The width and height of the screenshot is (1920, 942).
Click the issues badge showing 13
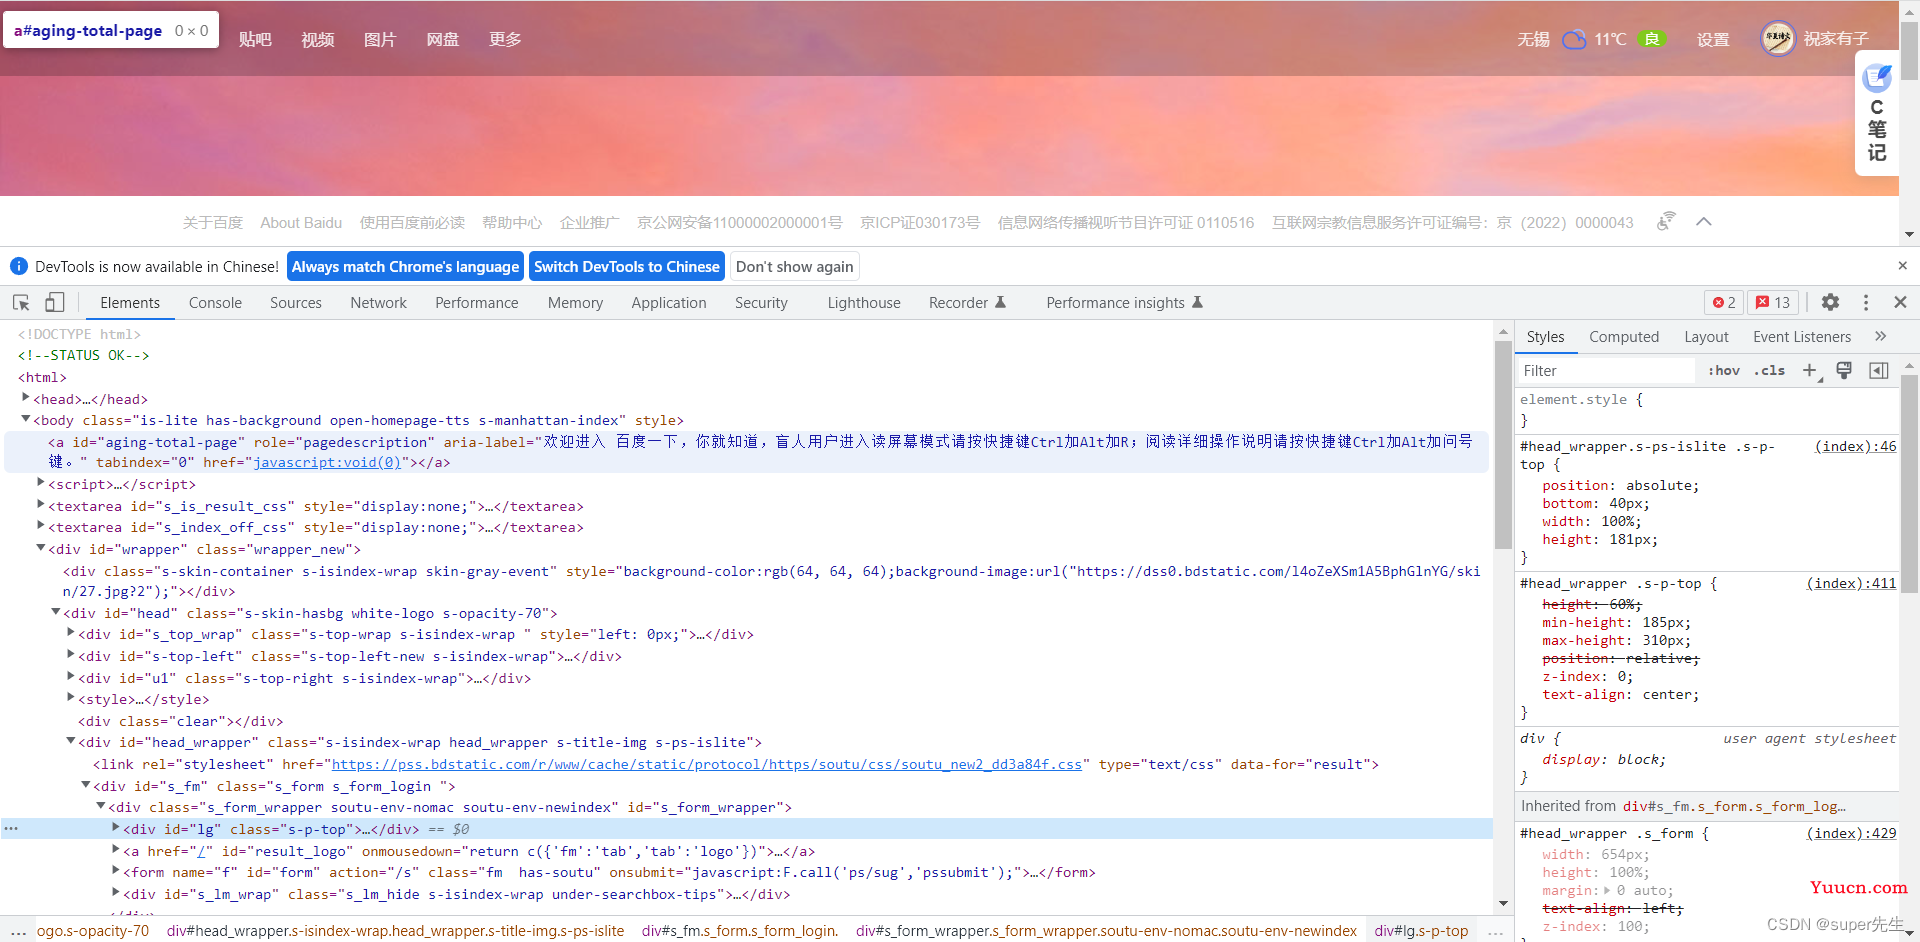(x=1773, y=302)
